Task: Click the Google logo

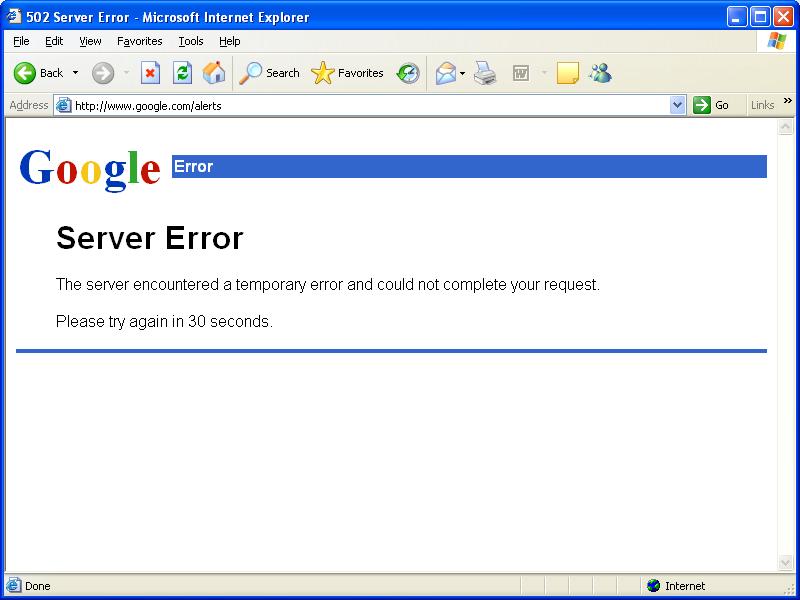Action: pos(90,169)
